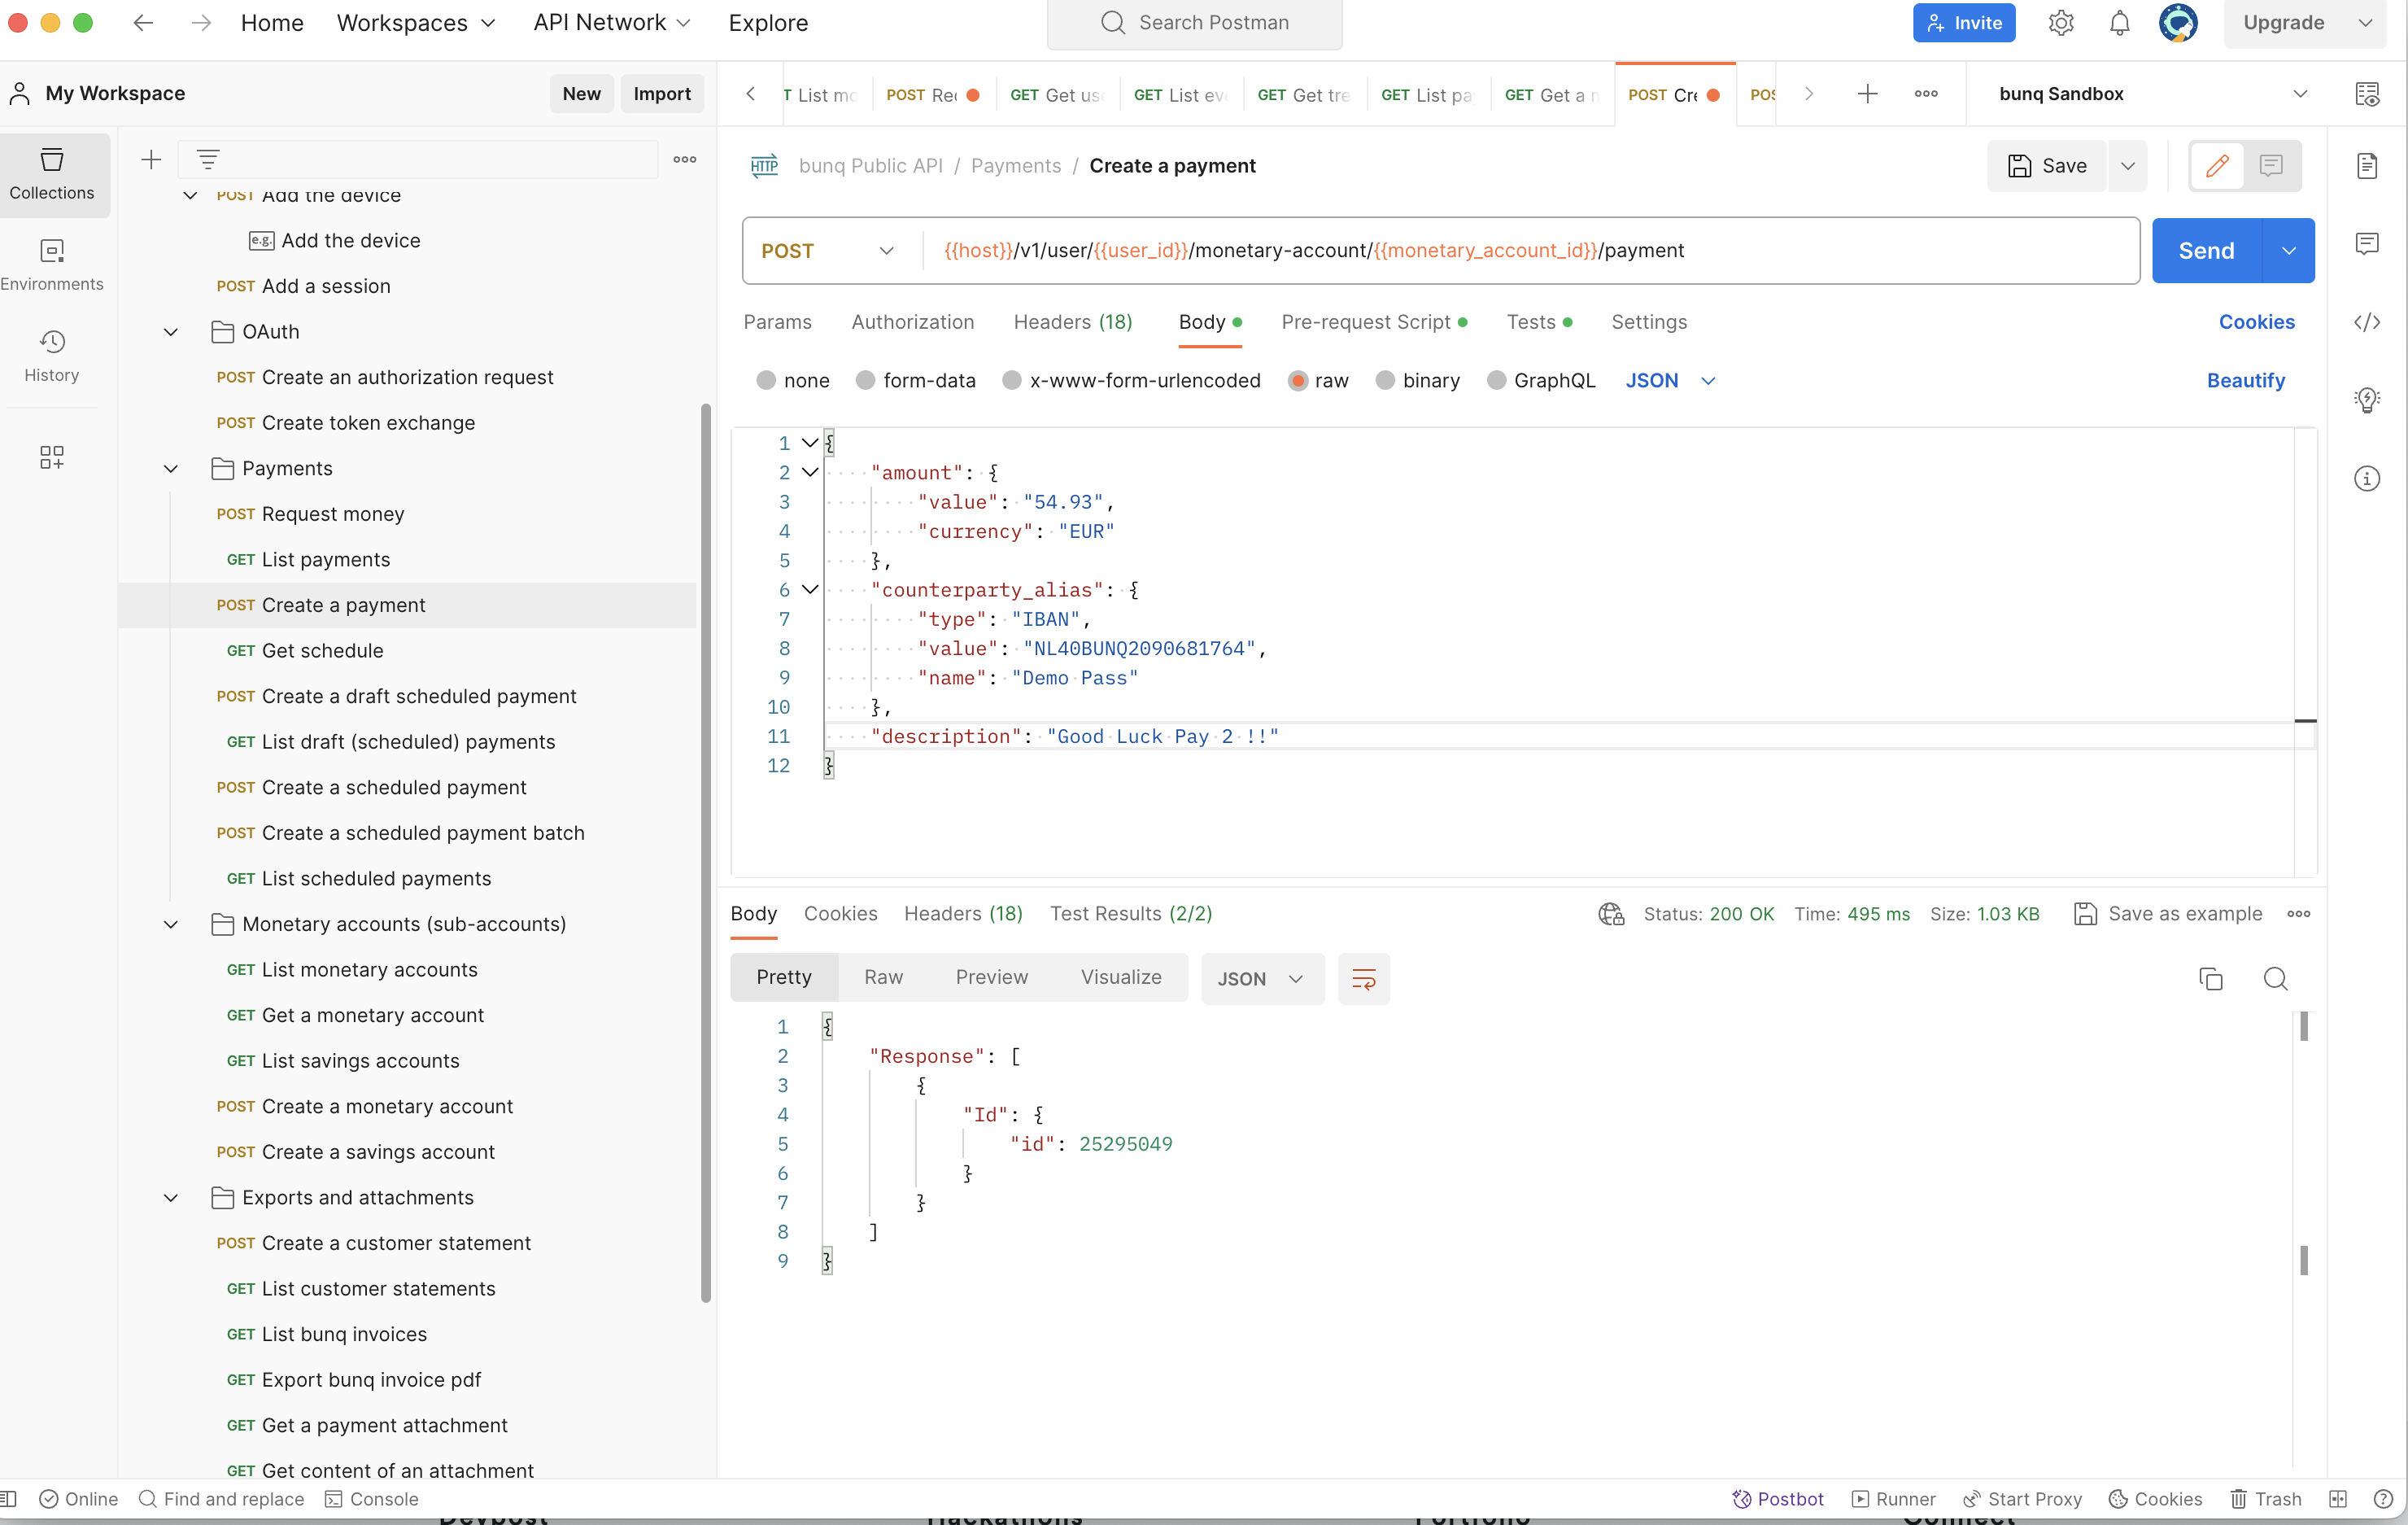This screenshot has height=1525, width=2408.
Task: Click the collections sidebar vertical scrollbar
Action: [x=705, y=852]
